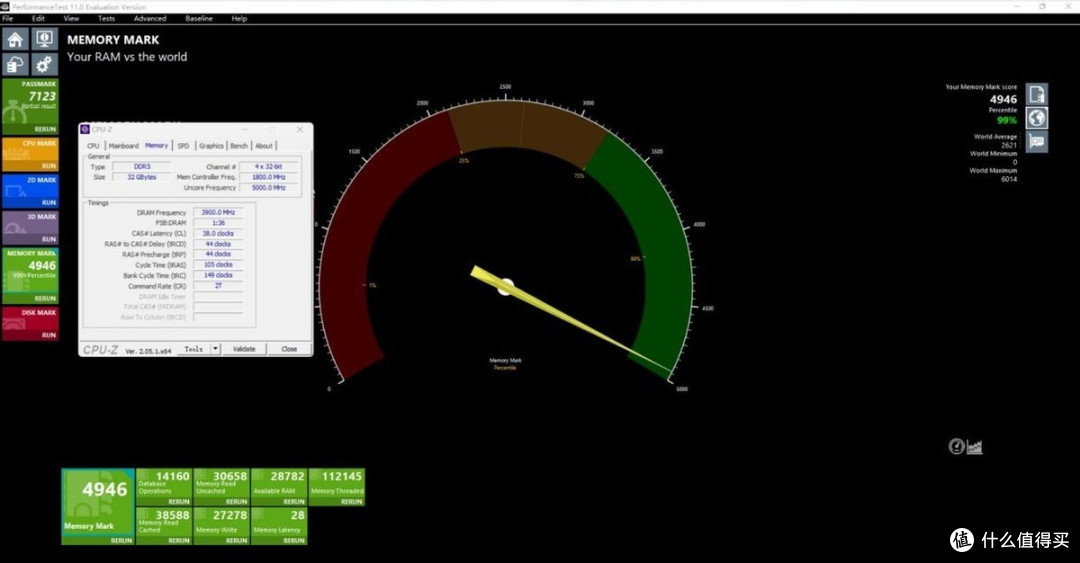This screenshot has width=1080, height=563.
Task: Click the 'Your RAM vs the world' subtitle
Action: (127, 57)
